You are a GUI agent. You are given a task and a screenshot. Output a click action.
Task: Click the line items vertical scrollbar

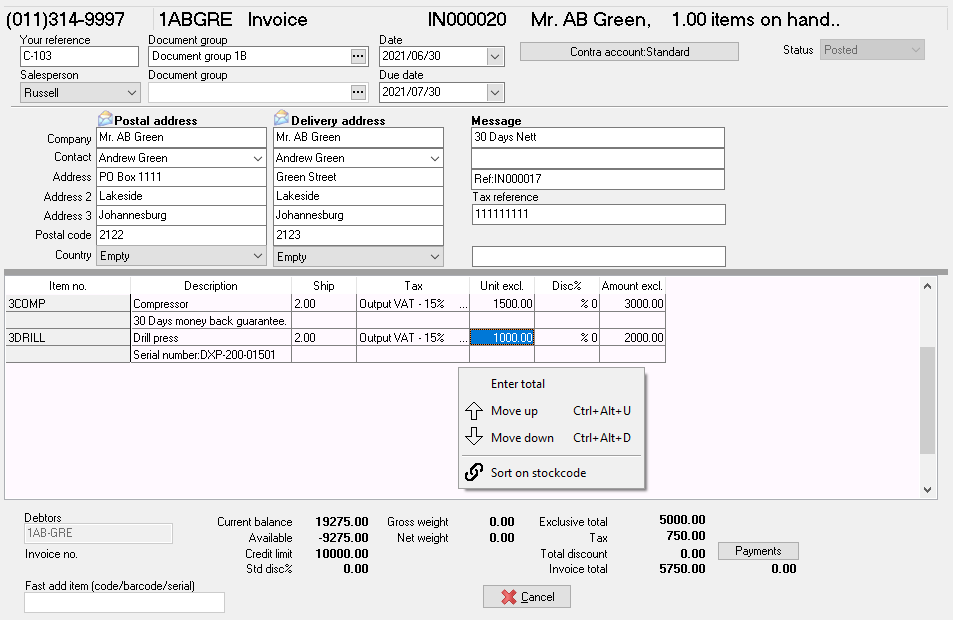(927, 400)
